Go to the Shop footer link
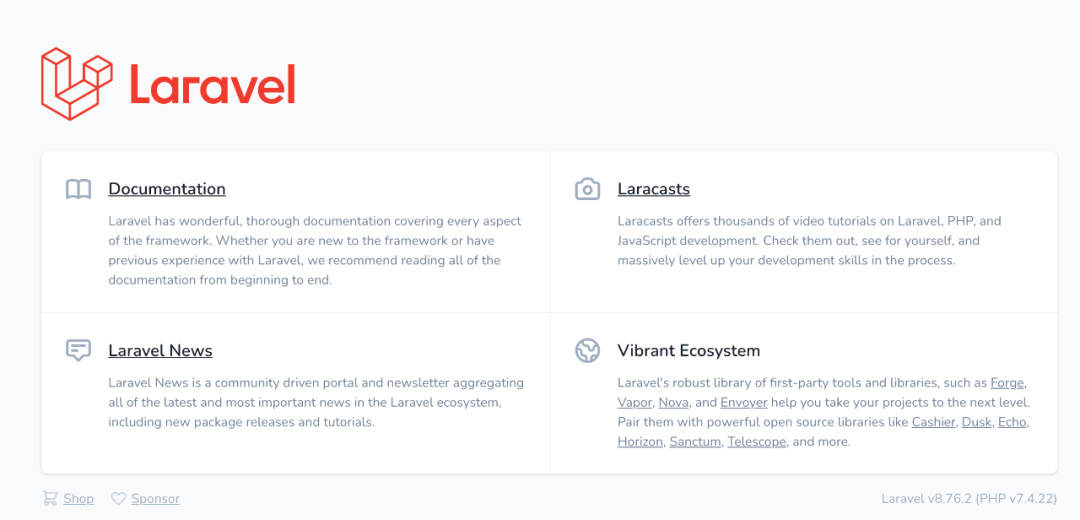The image size is (1080, 520). (x=79, y=499)
